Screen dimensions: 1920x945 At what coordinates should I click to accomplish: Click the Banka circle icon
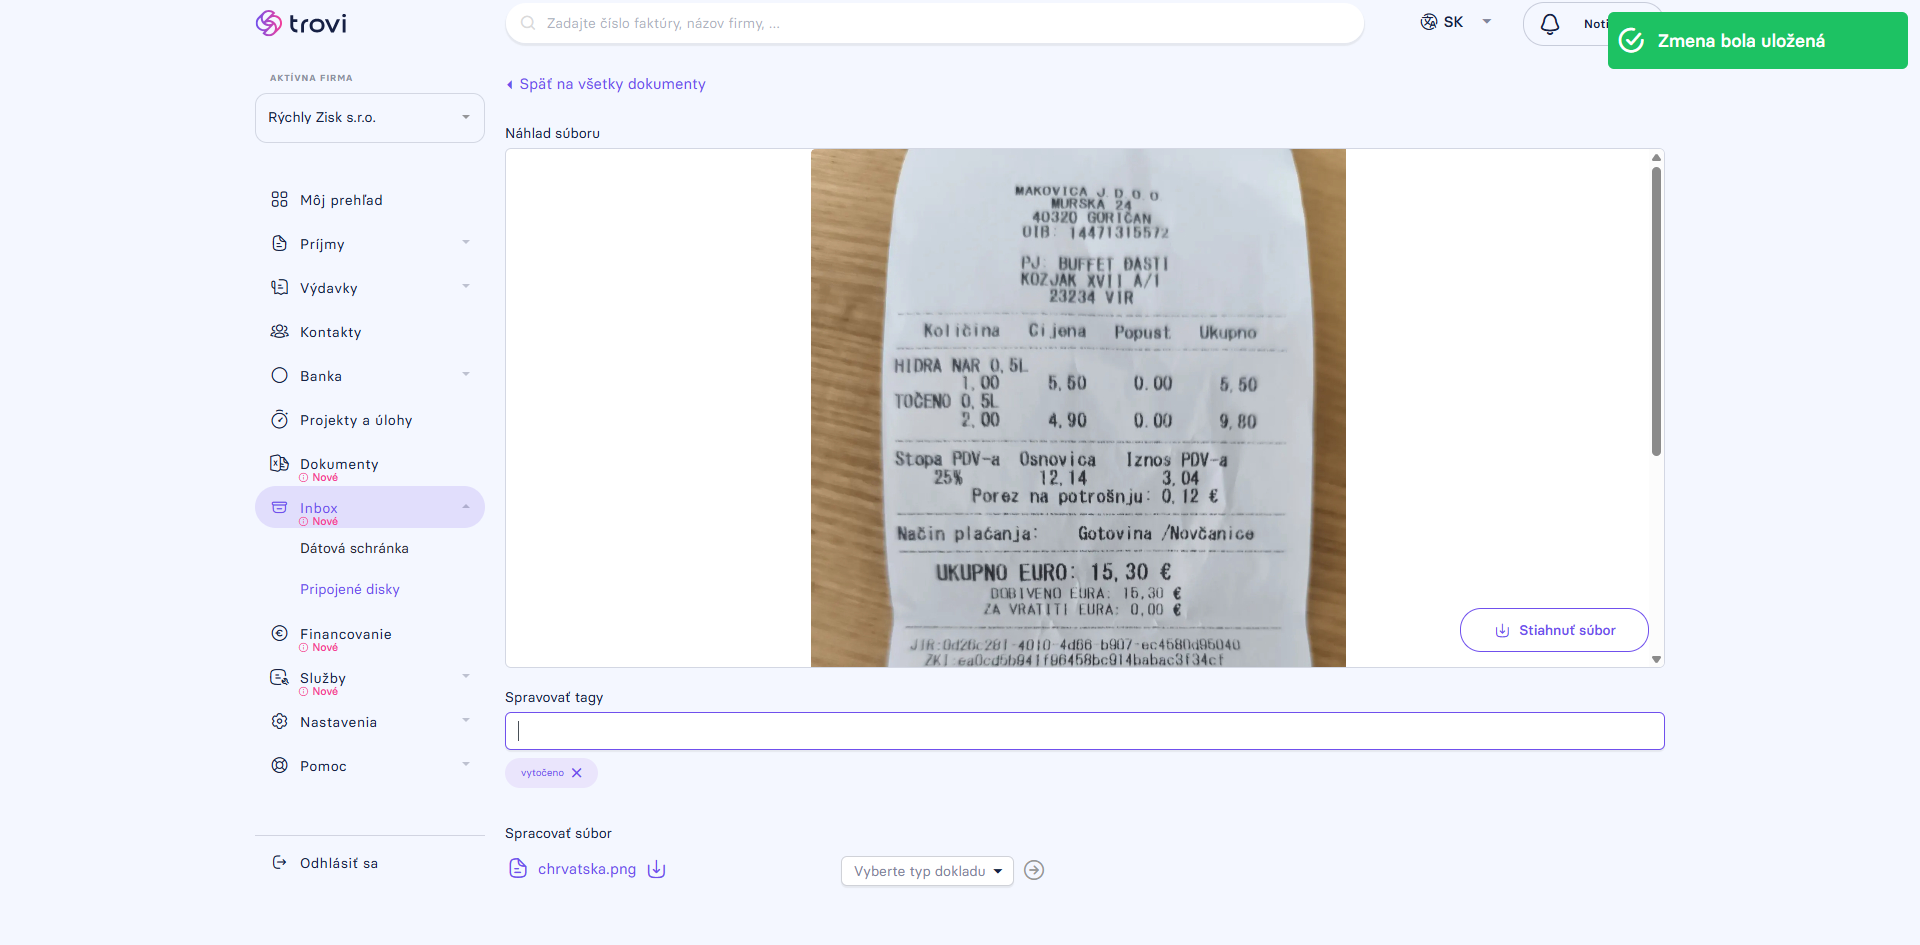279,376
